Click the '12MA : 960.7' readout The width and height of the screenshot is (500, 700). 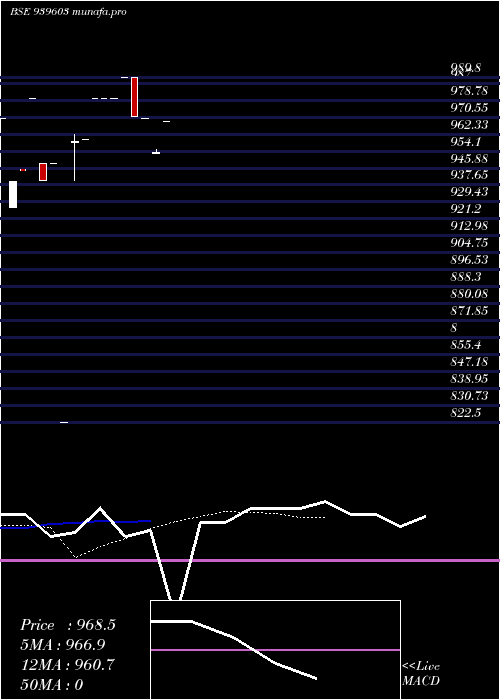[x=68, y=665]
